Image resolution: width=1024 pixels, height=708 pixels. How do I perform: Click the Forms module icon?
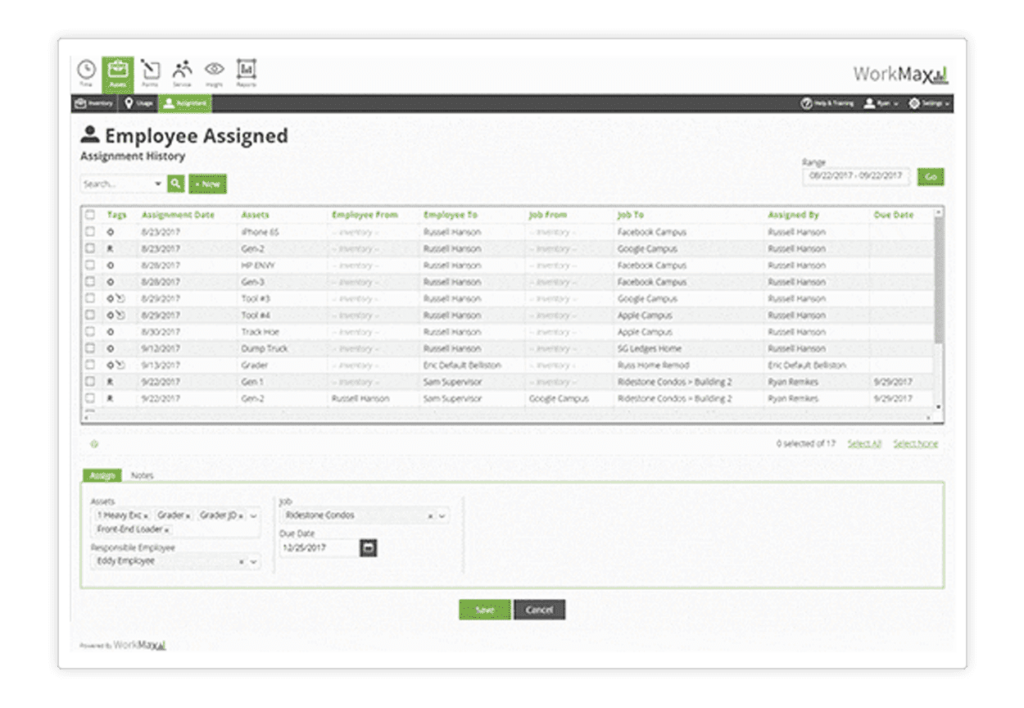[x=150, y=70]
